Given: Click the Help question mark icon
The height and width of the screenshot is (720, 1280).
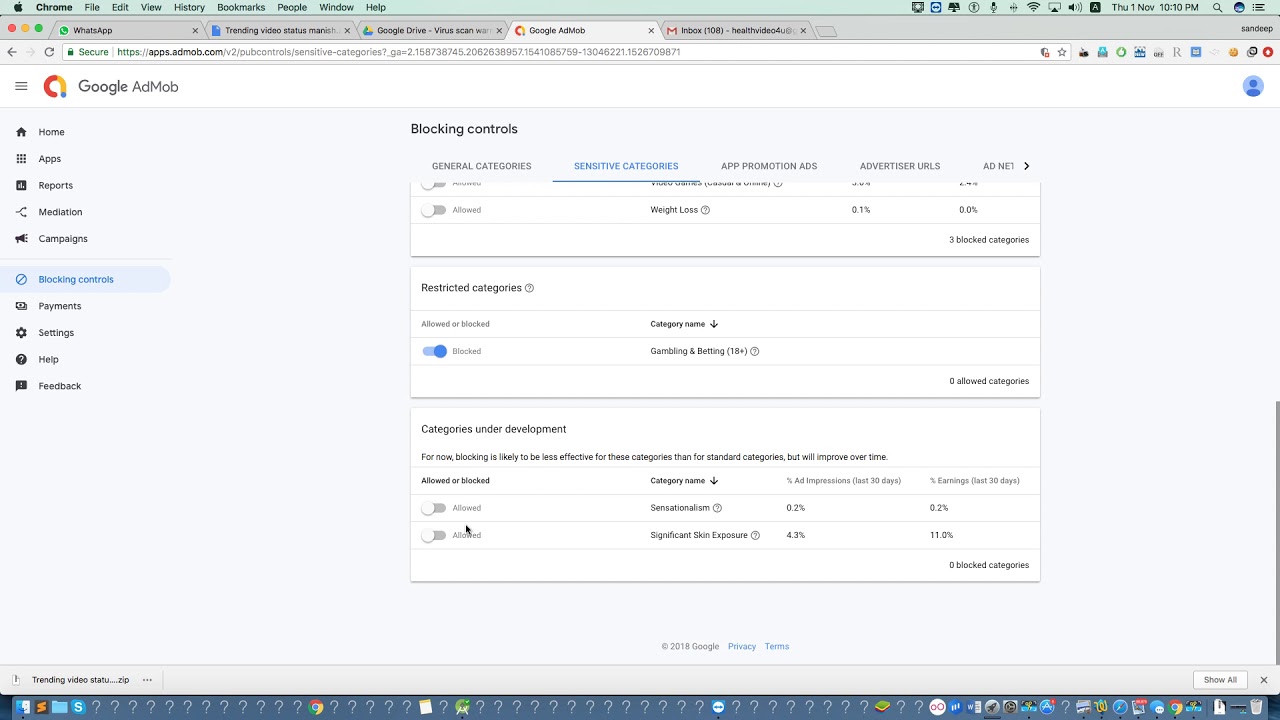Looking at the screenshot, I should (21, 359).
